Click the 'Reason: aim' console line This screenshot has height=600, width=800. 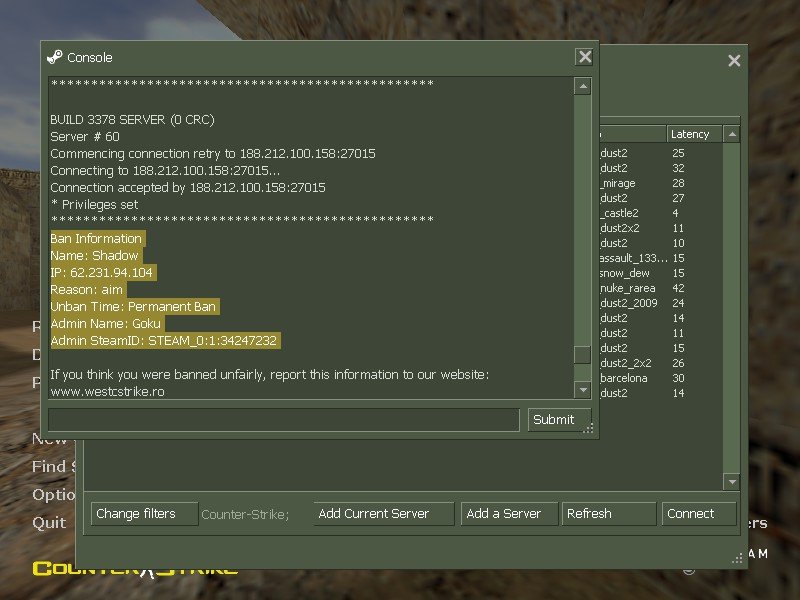point(86,290)
